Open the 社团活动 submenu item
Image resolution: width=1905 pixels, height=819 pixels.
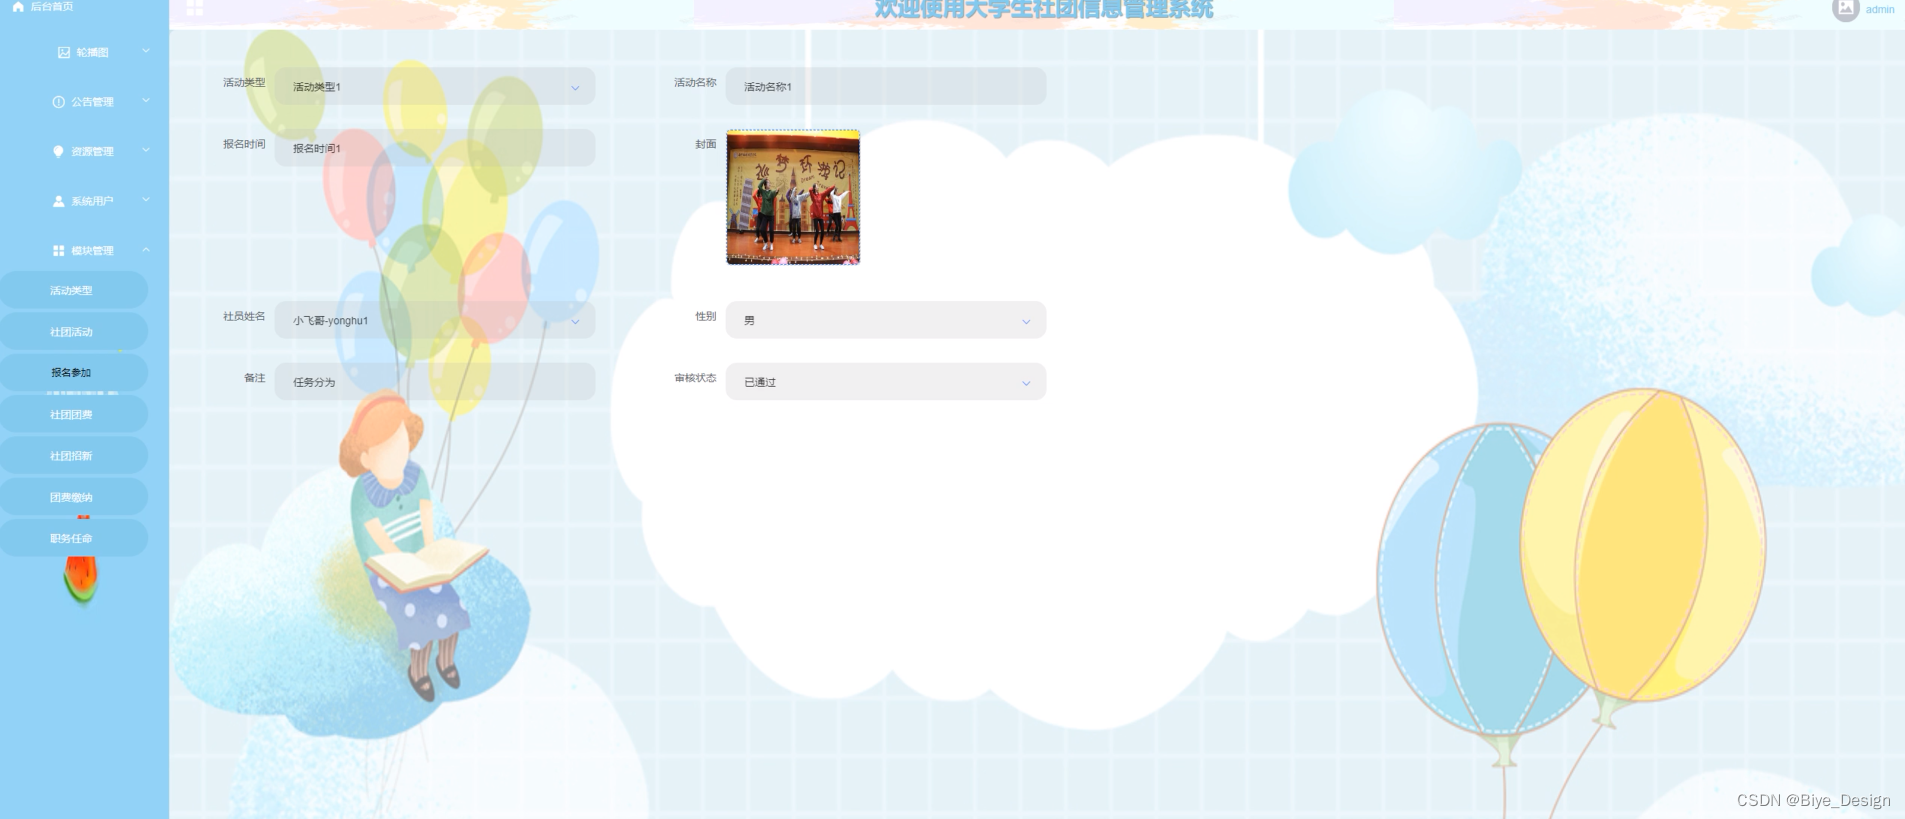pyautogui.click(x=73, y=331)
